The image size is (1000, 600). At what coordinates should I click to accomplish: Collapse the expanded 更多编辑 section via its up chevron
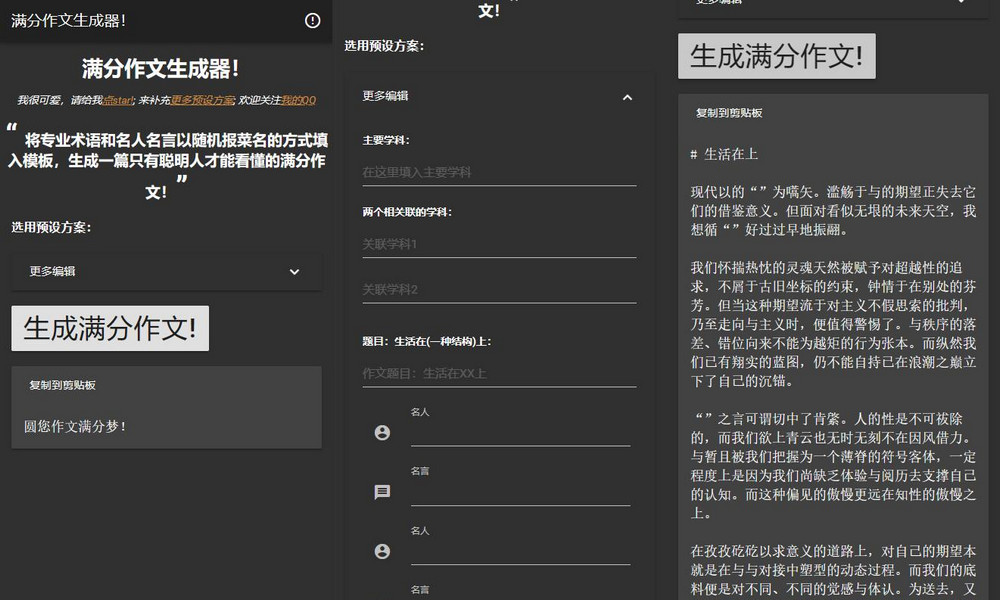[627, 97]
